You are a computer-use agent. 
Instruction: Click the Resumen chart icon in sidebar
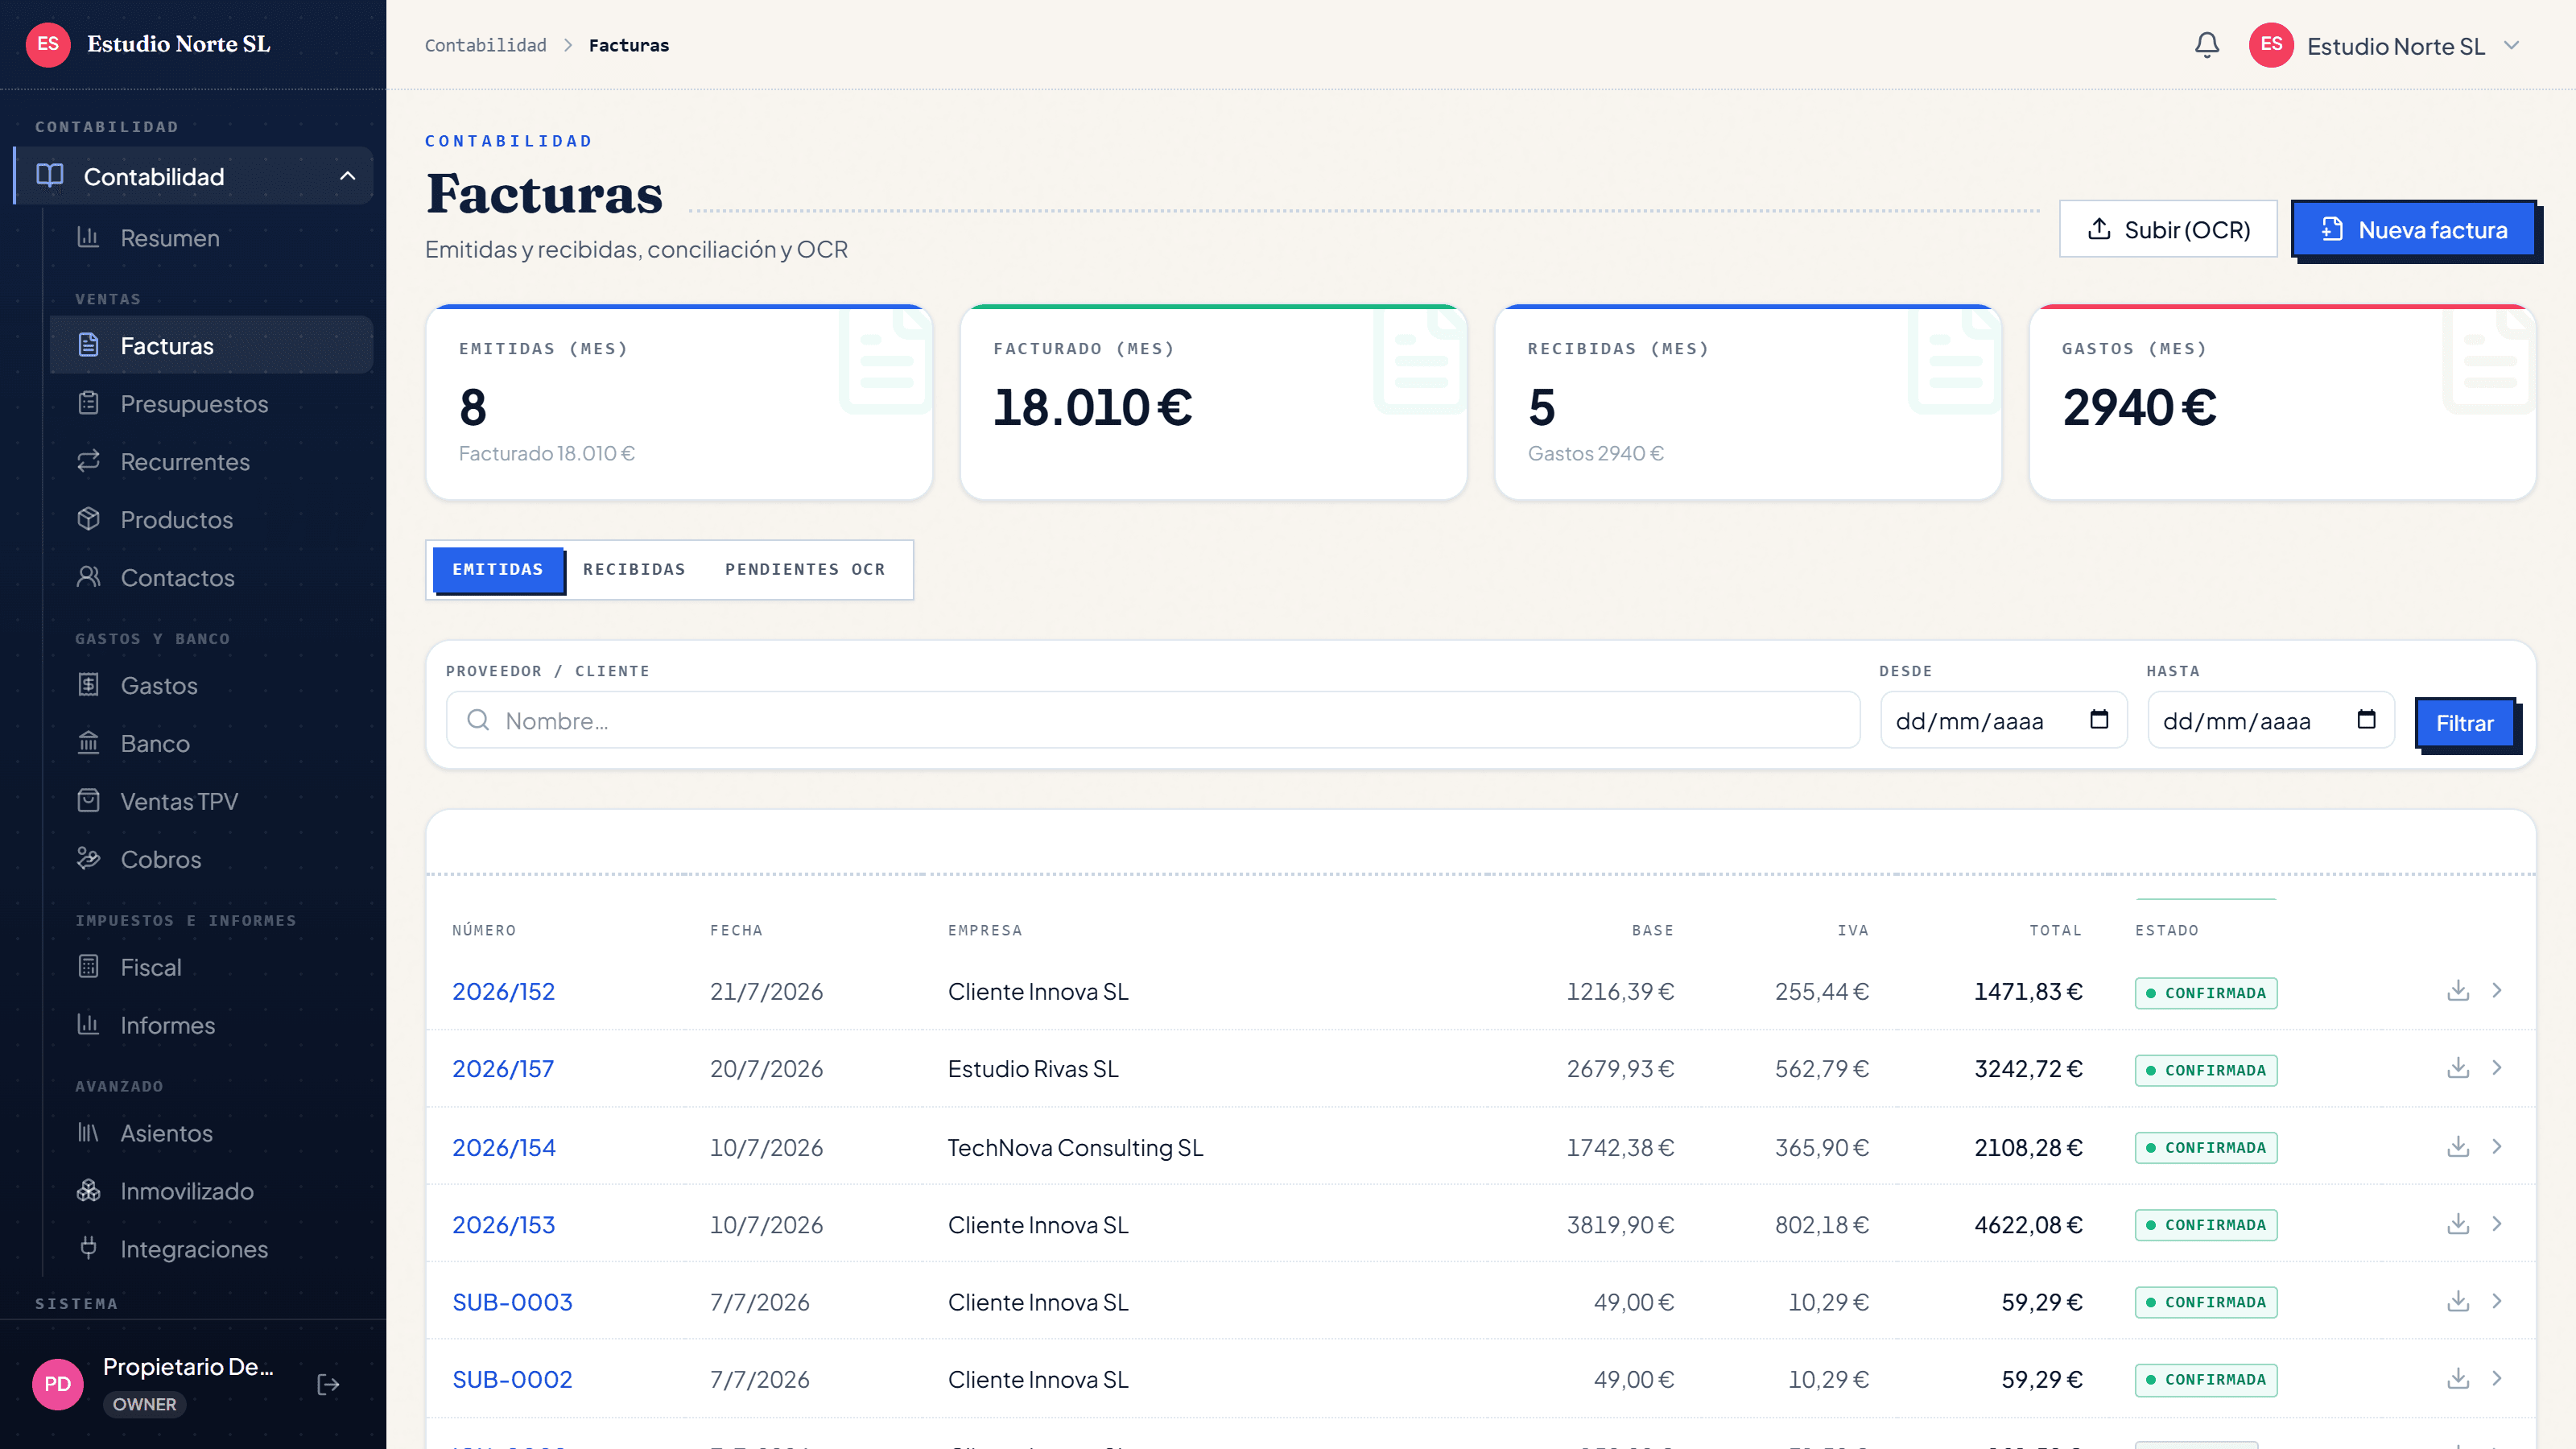tap(88, 237)
